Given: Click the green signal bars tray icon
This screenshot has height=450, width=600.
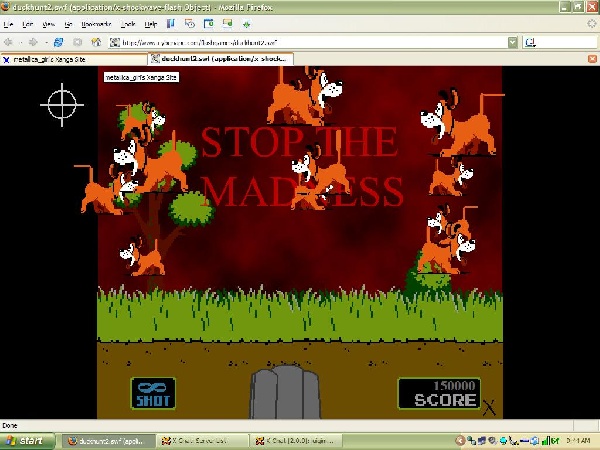Looking at the screenshot, I should point(546,441).
